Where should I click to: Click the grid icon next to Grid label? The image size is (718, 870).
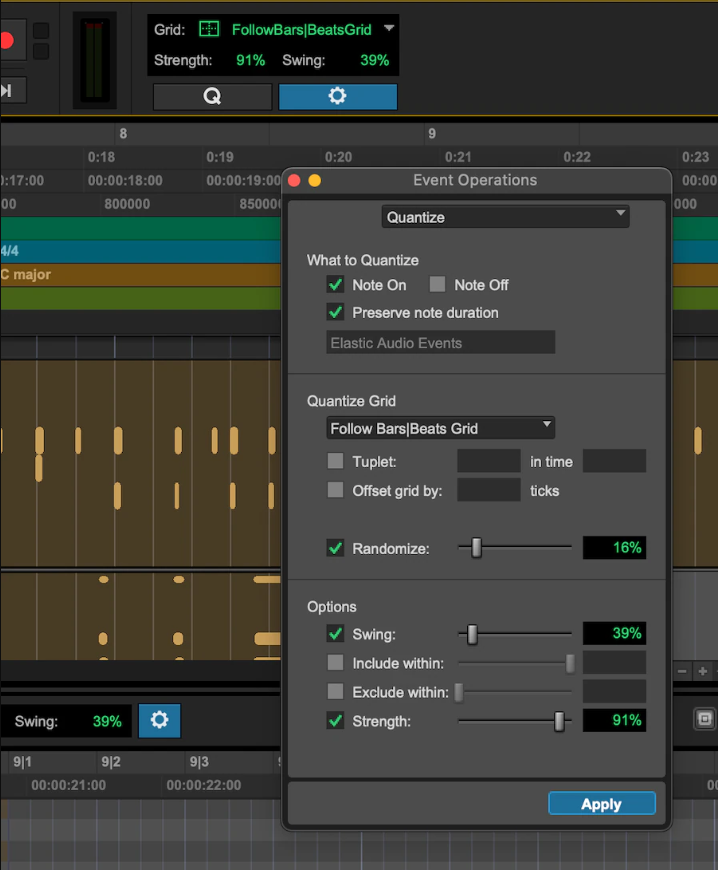pyautogui.click(x=209, y=30)
